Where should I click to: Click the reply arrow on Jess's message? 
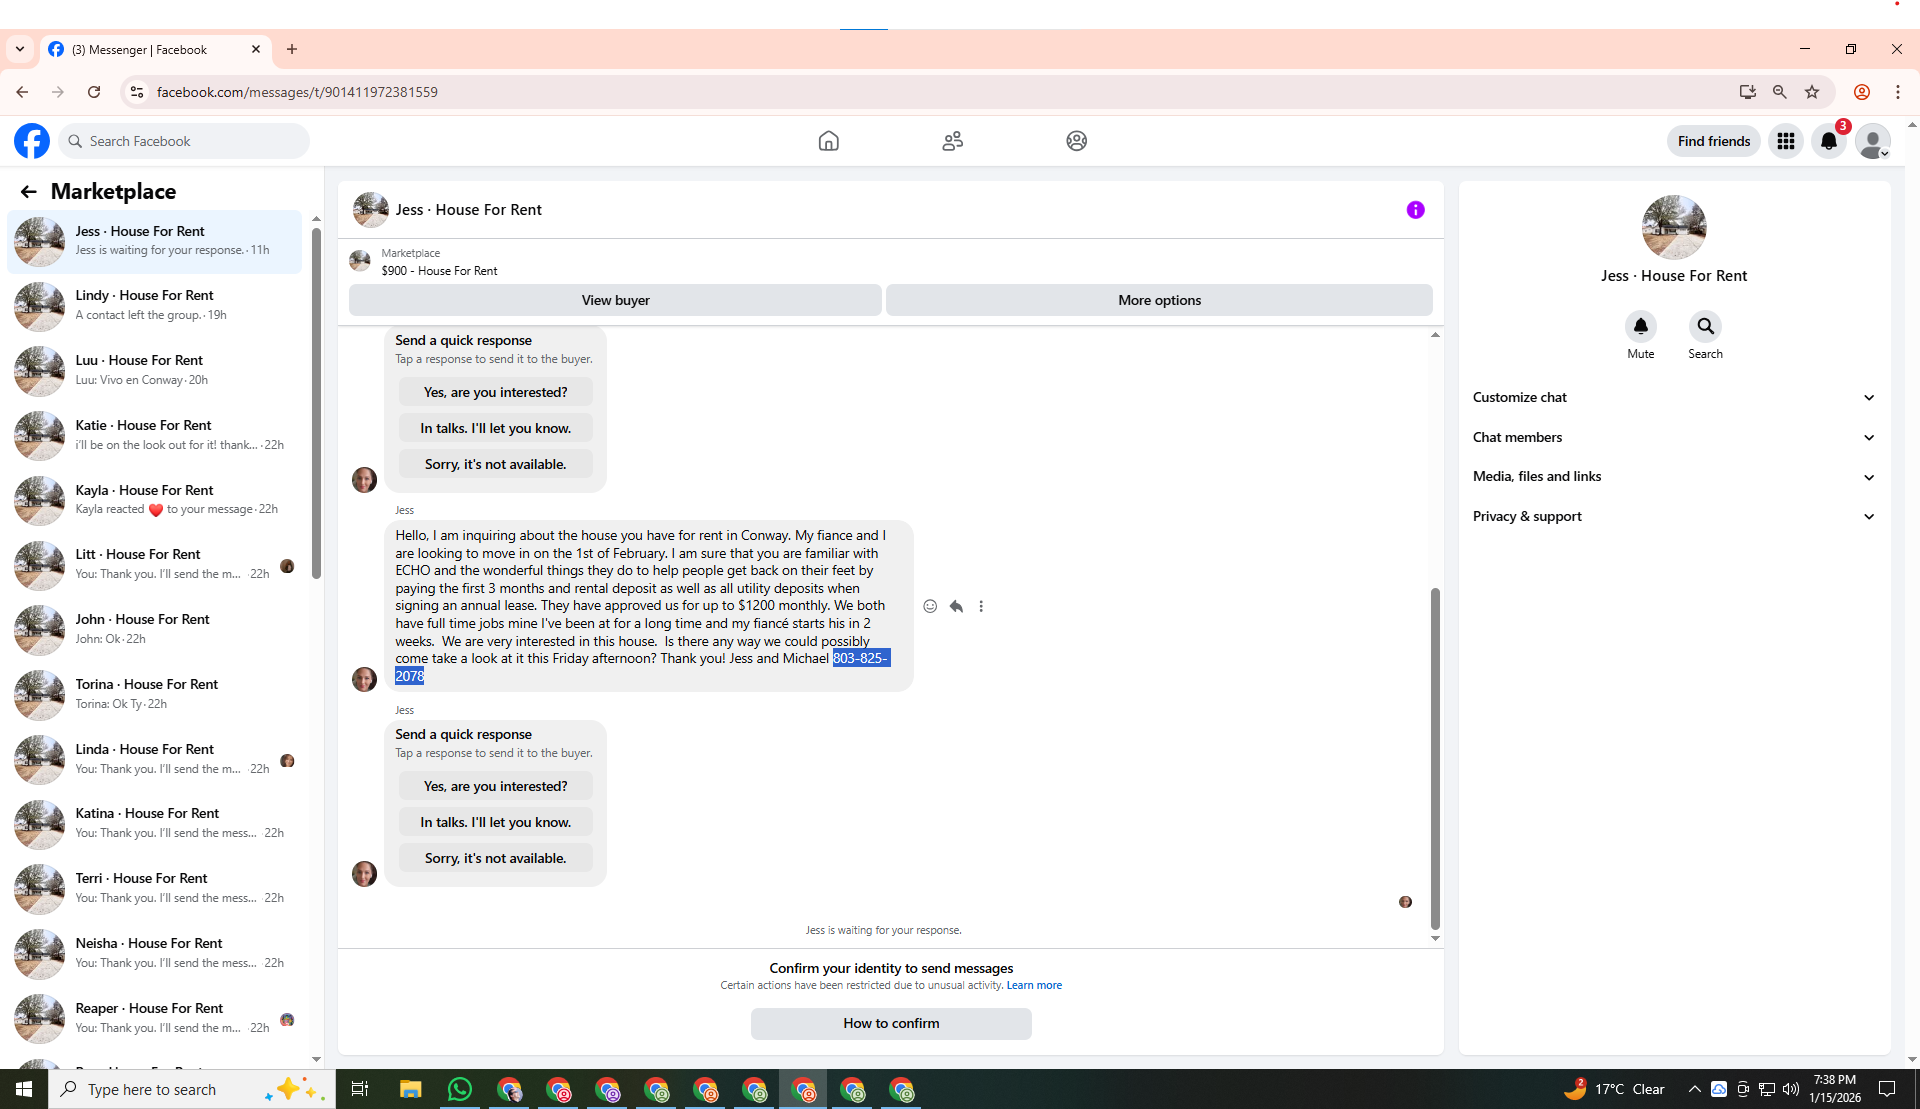[x=956, y=606]
